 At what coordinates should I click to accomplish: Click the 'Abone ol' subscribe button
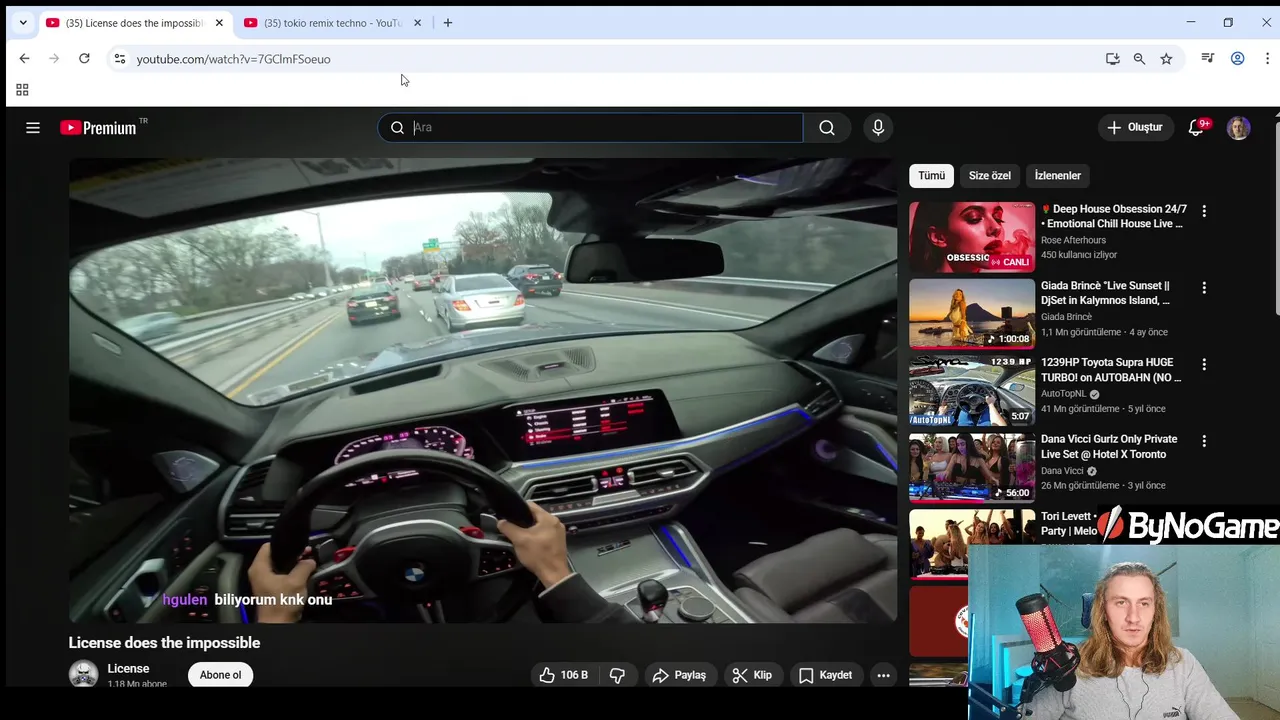pos(220,675)
